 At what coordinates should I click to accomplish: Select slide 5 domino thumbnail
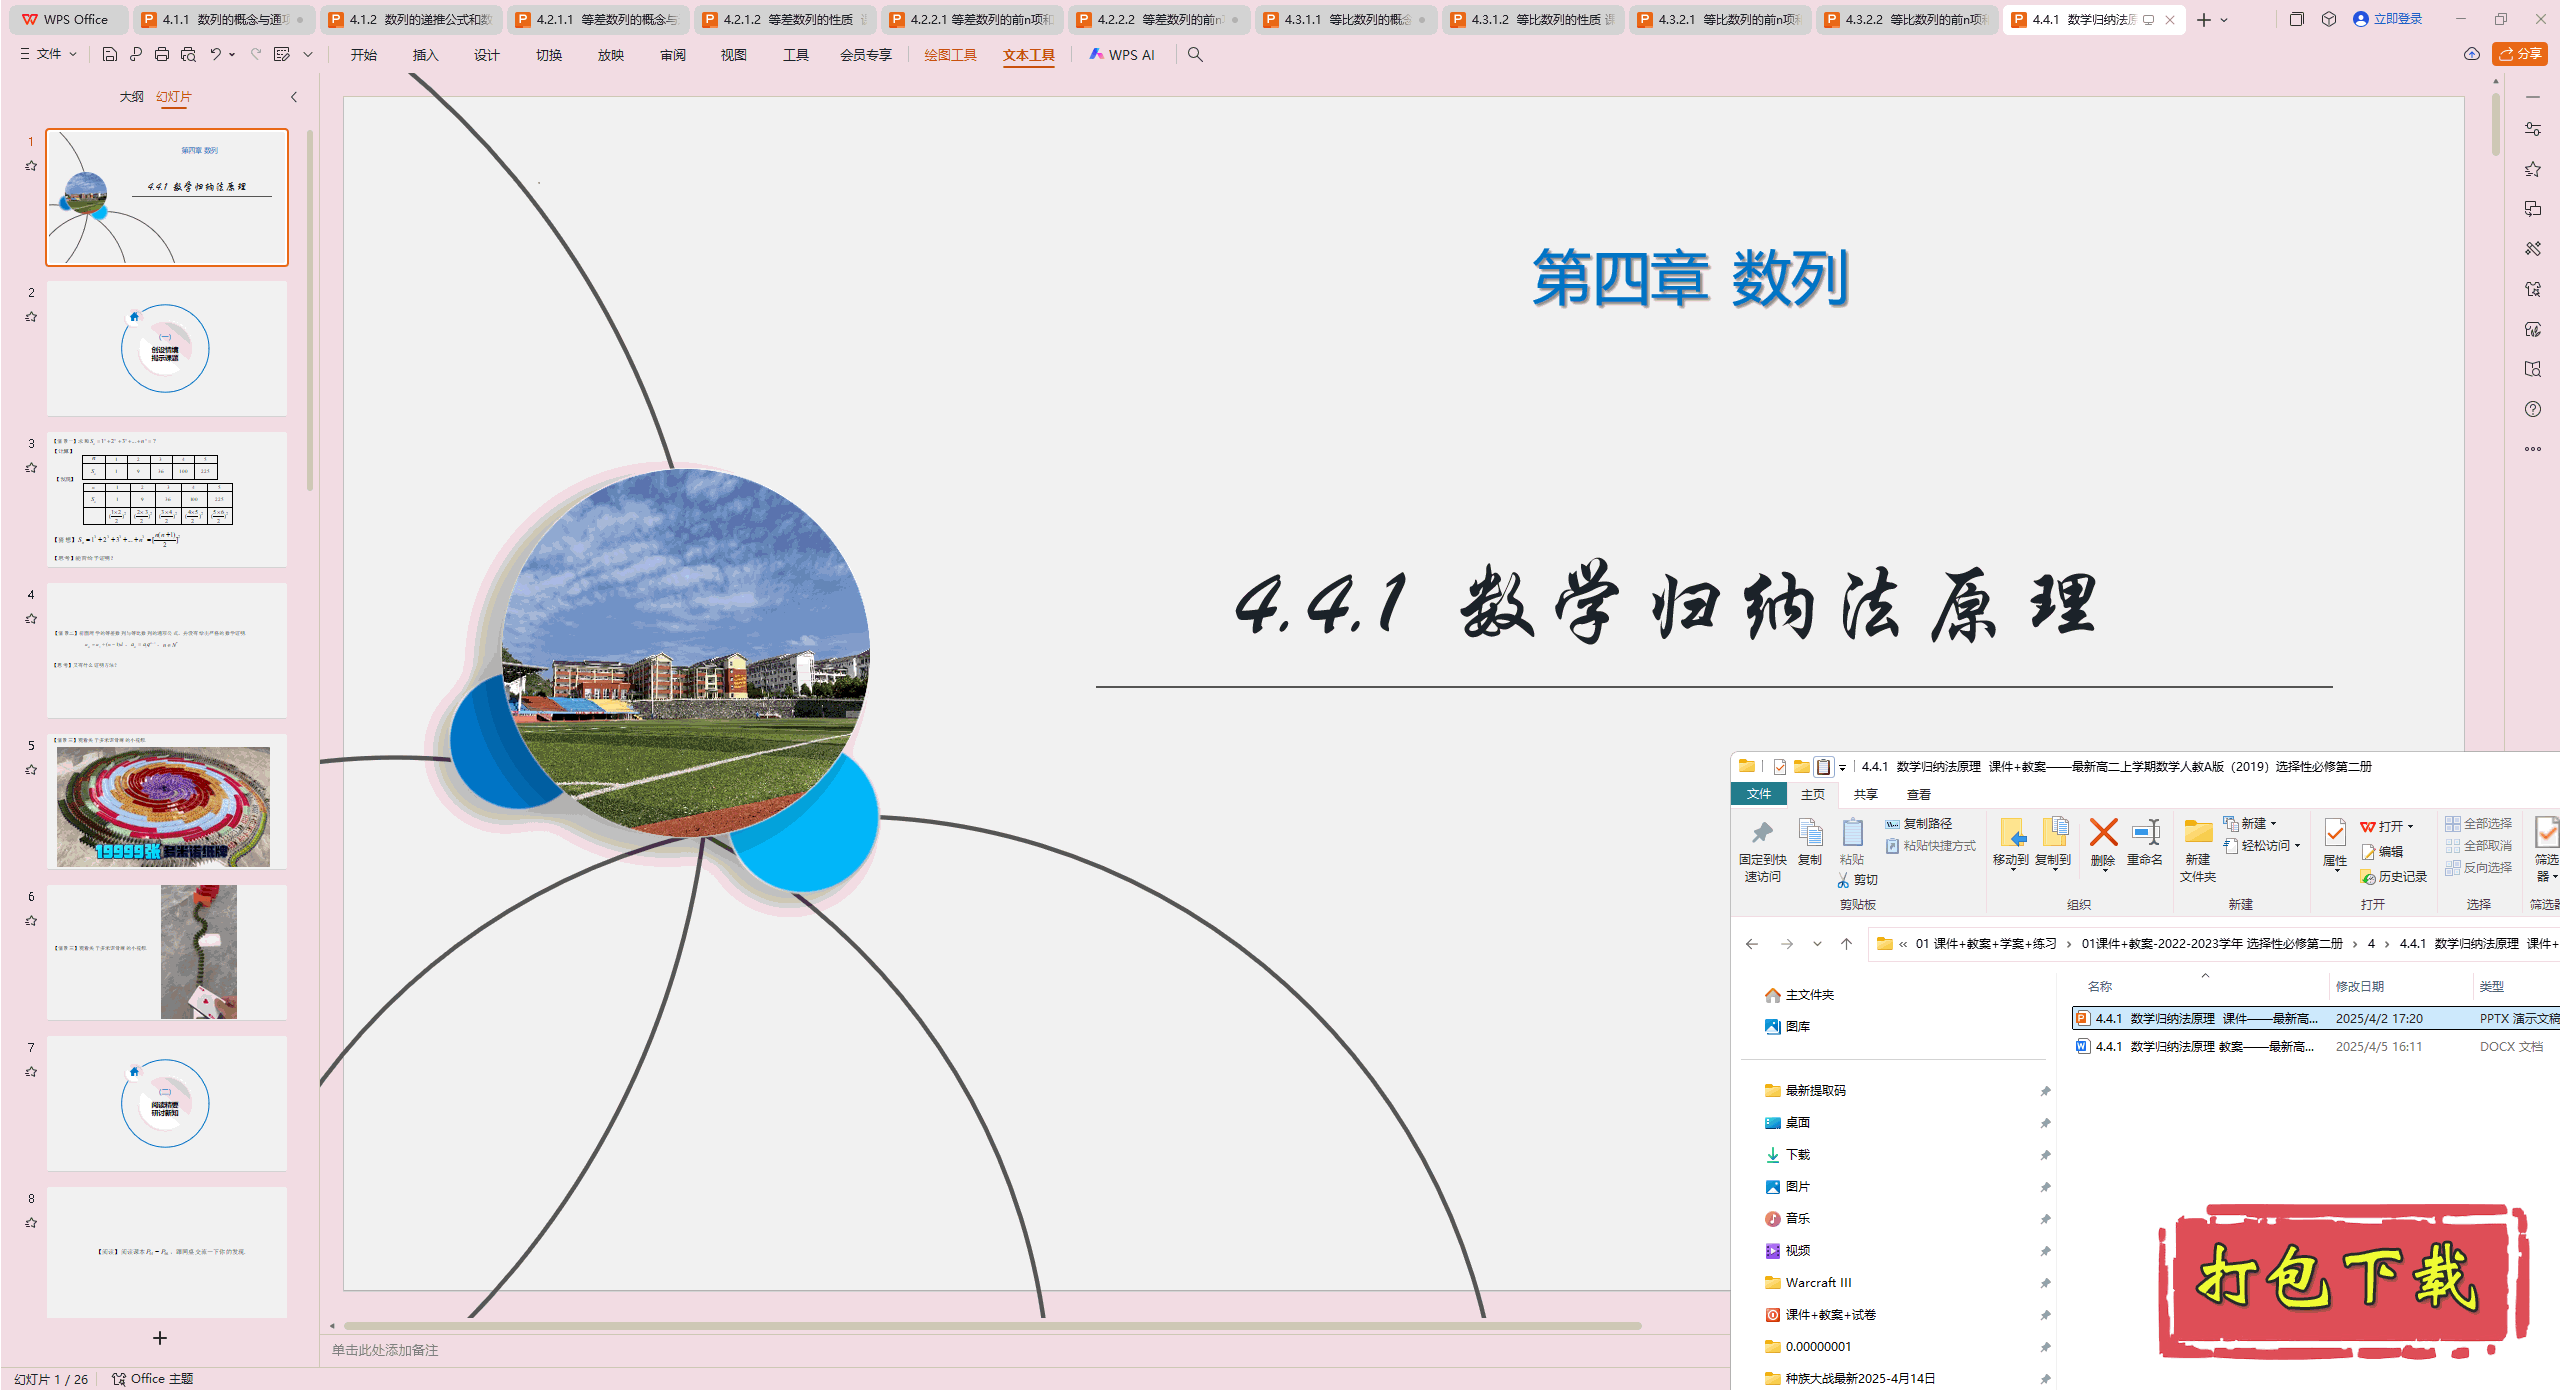pos(166,802)
